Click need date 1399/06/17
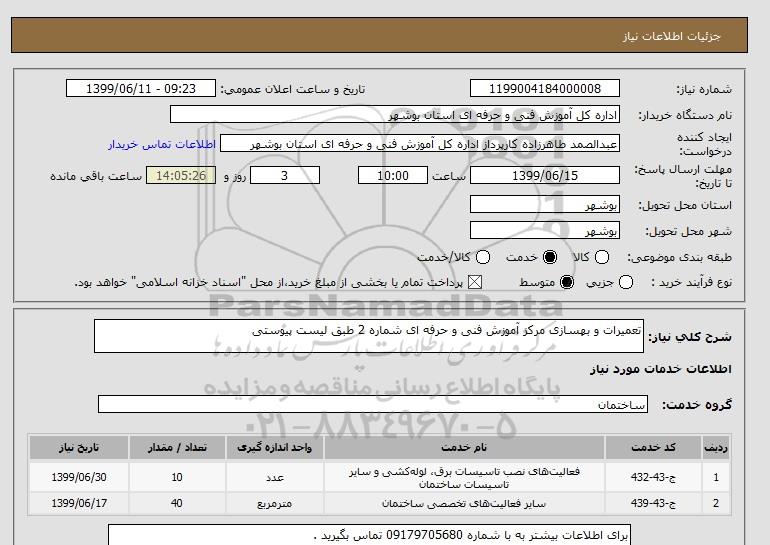The height and width of the screenshot is (545, 770). click(x=79, y=503)
